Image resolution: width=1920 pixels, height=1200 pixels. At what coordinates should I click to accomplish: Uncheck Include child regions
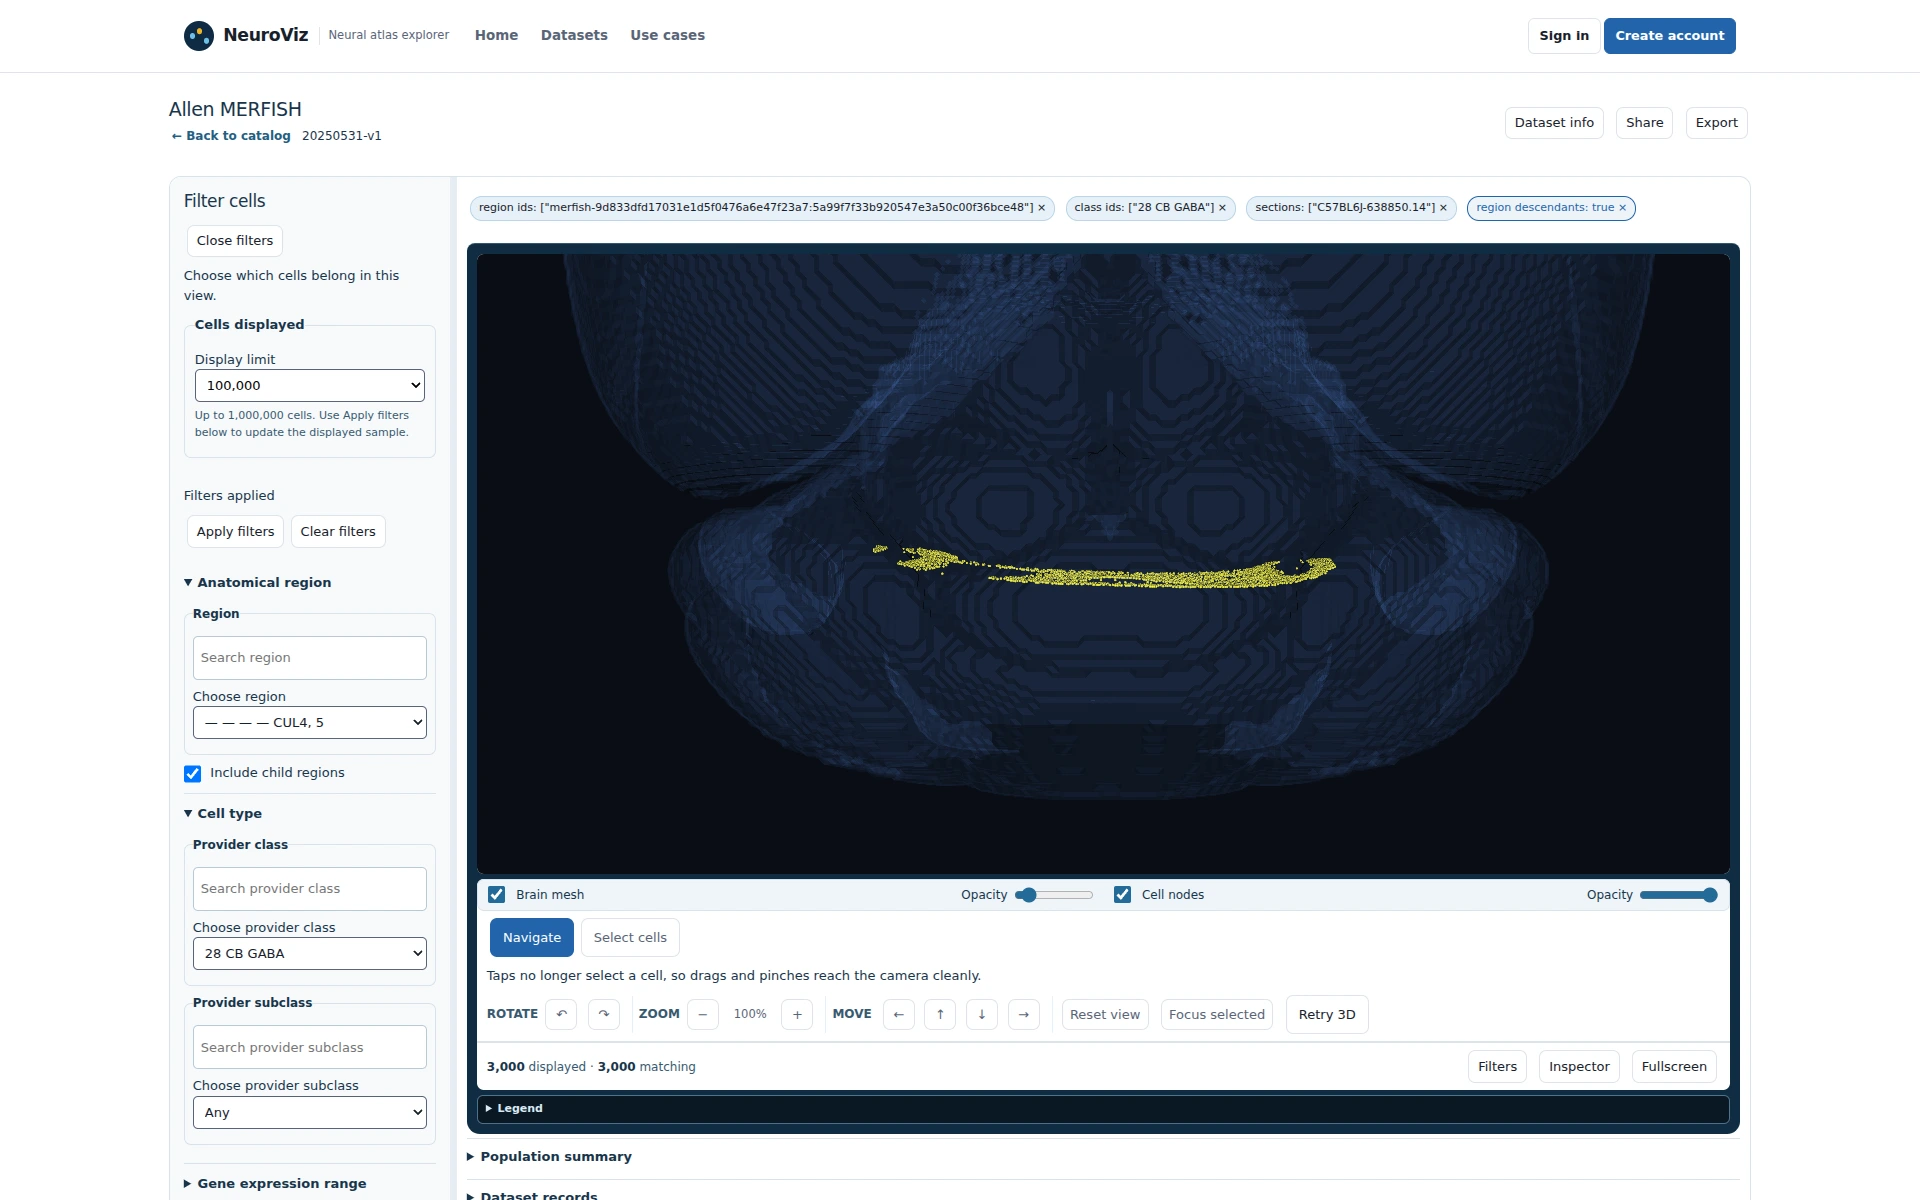point(193,774)
